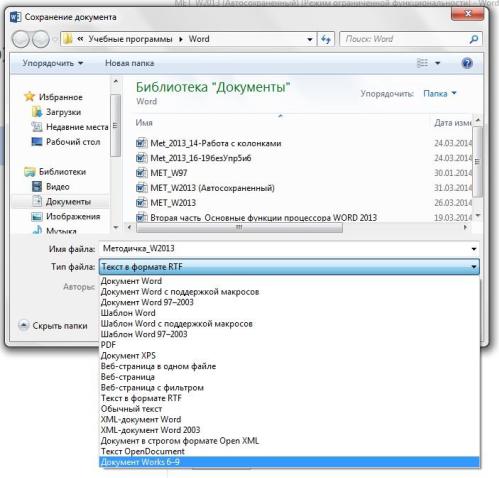Click the search magnifier icon
This screenshot has width=499, height=478.
(x=474, y=39)
